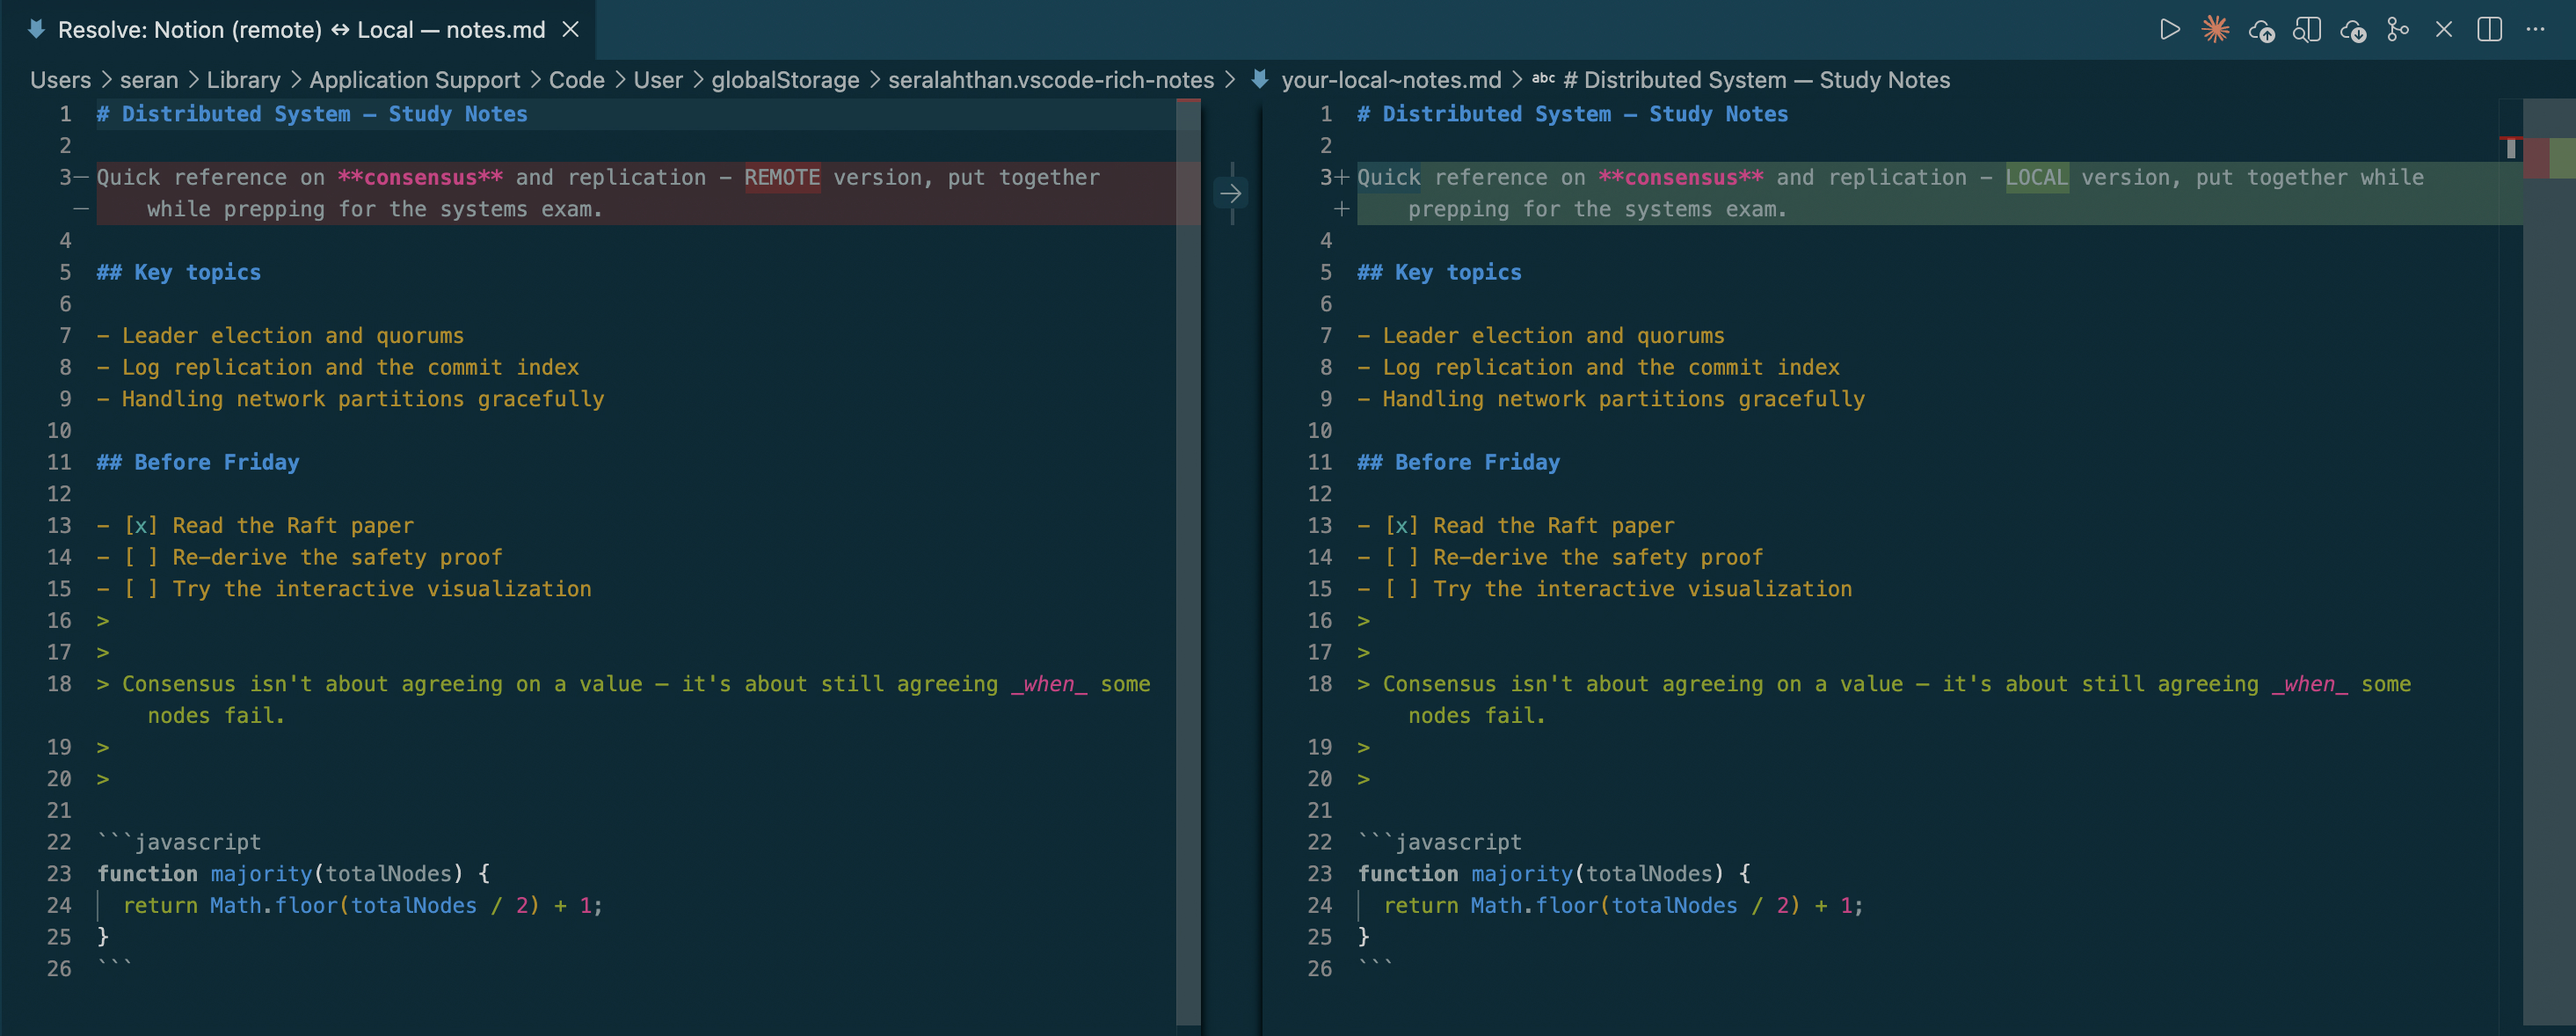Open the Users breadcrumb segment
This screenshot has width=2576, height=1036.
coord(60,80)
